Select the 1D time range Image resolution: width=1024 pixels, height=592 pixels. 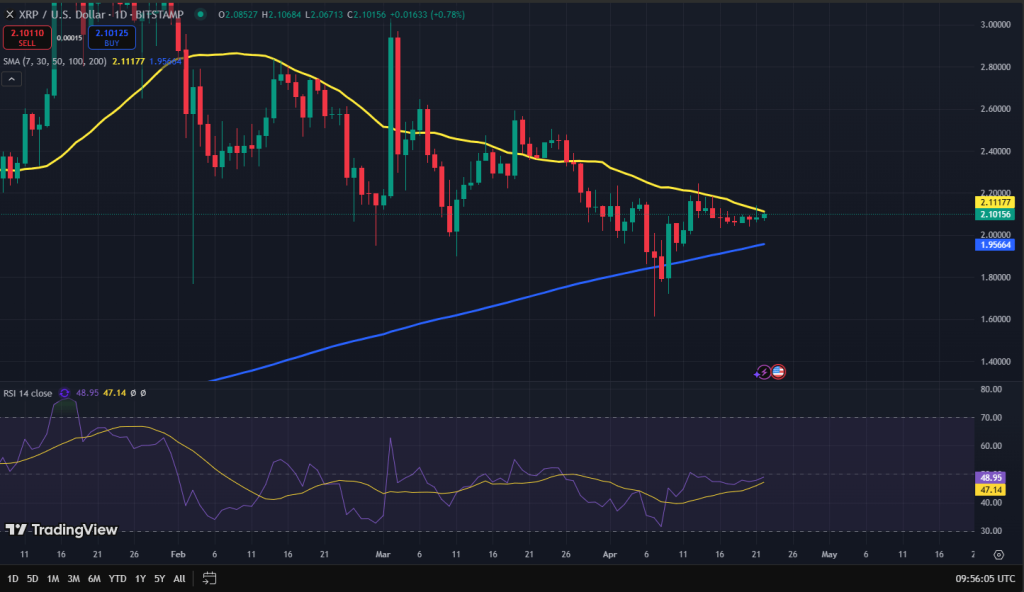click(12, 578)
